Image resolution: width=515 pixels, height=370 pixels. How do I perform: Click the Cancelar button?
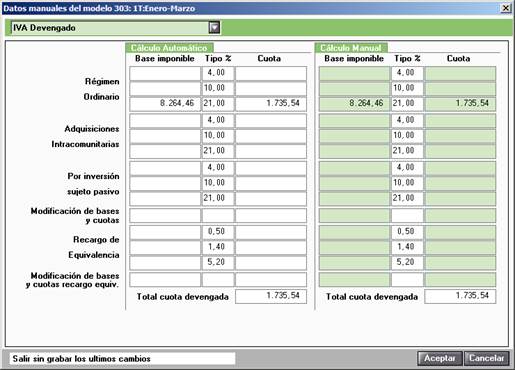point(486,358)
